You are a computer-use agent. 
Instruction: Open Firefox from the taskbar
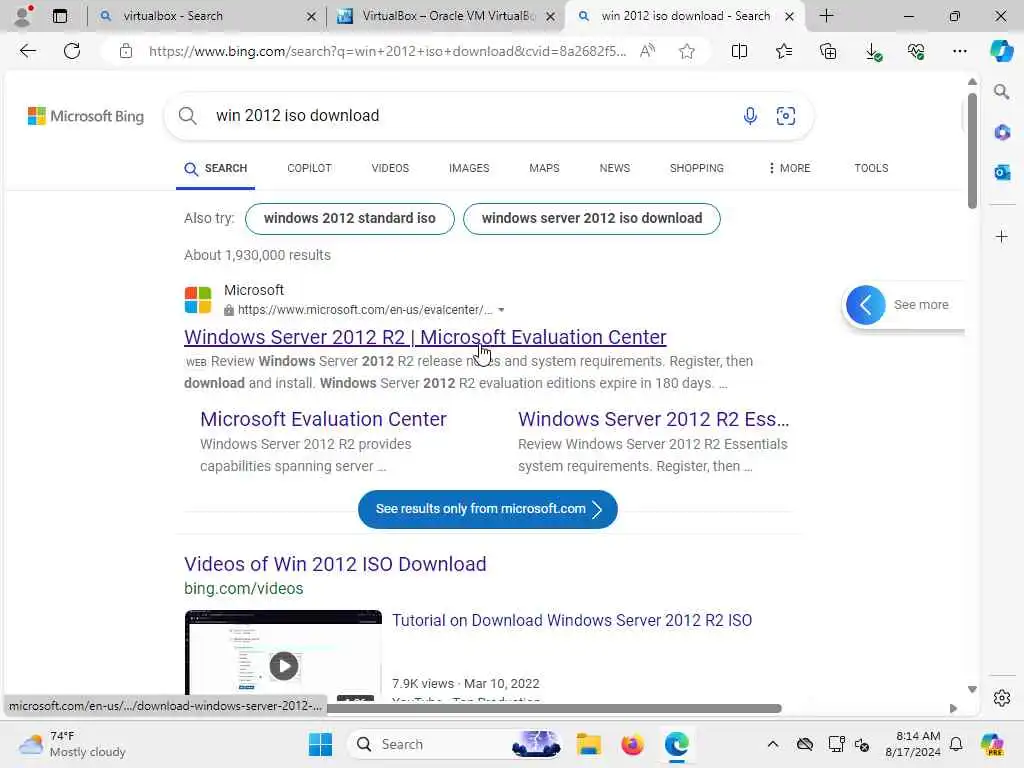coord(632,744)
